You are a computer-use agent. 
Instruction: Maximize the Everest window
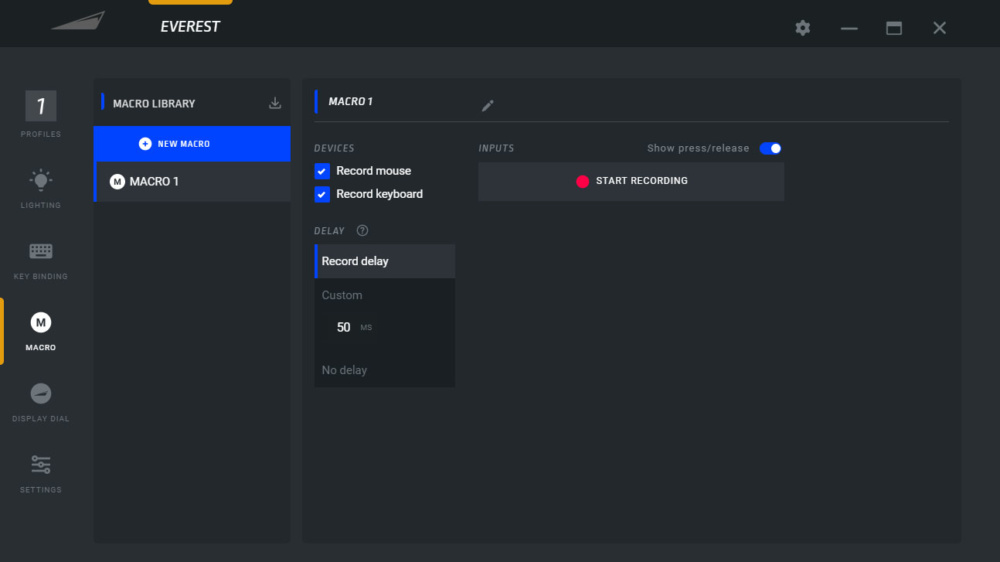[x=894, y=28]
